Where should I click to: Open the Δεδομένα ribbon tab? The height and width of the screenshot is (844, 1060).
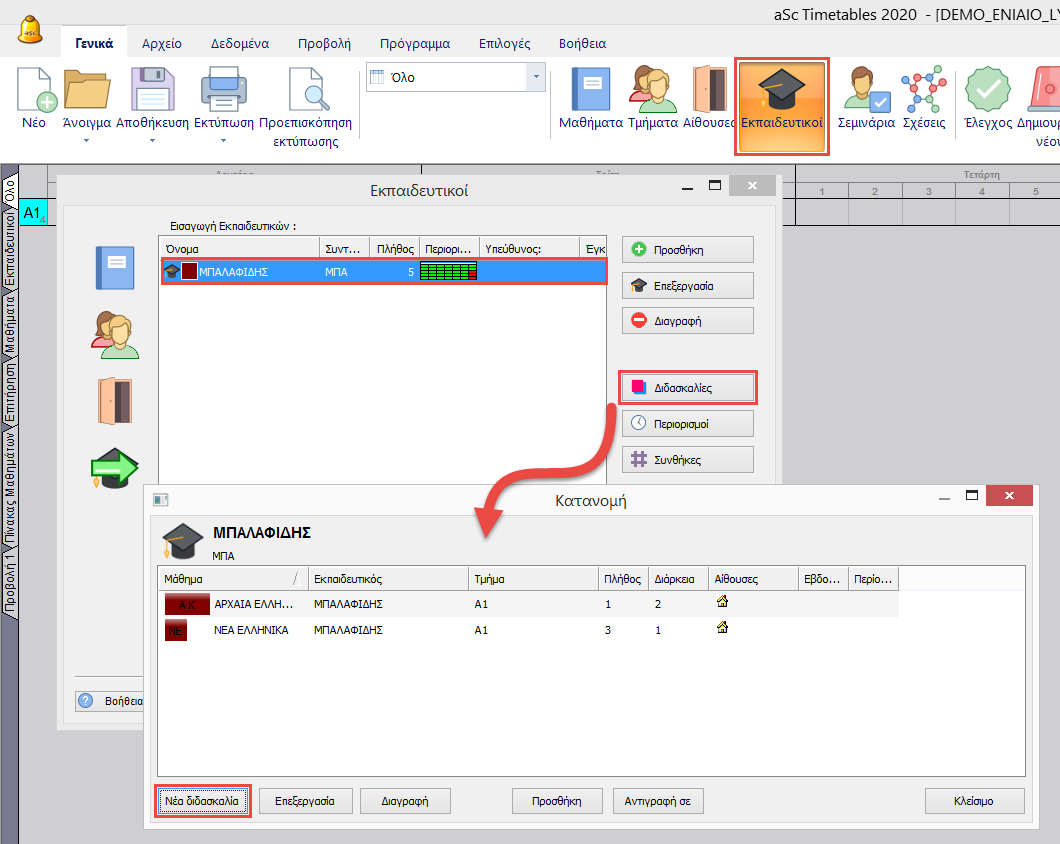tap(238, 43)
